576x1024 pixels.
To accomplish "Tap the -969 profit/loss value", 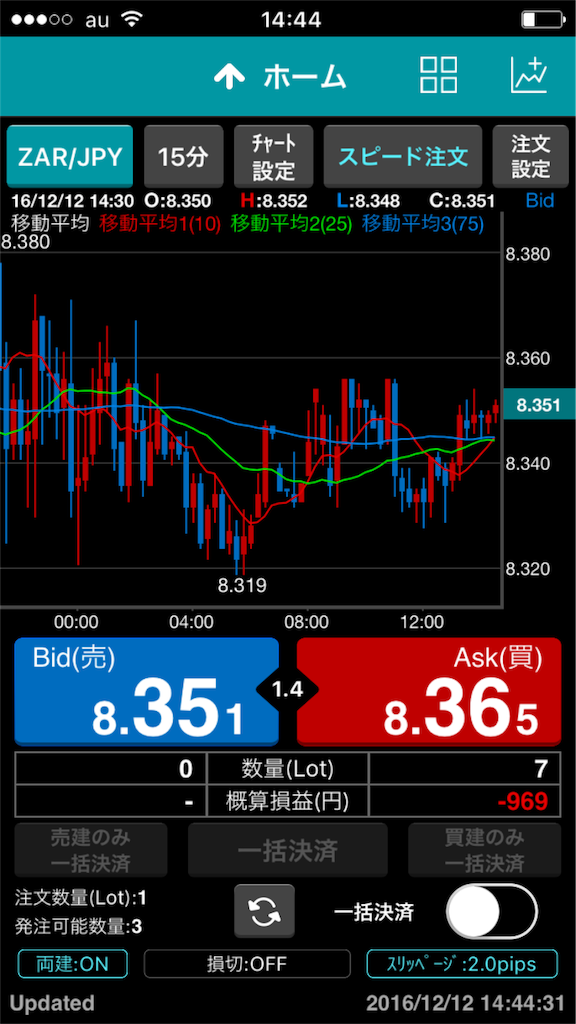I will coord(522,801).
